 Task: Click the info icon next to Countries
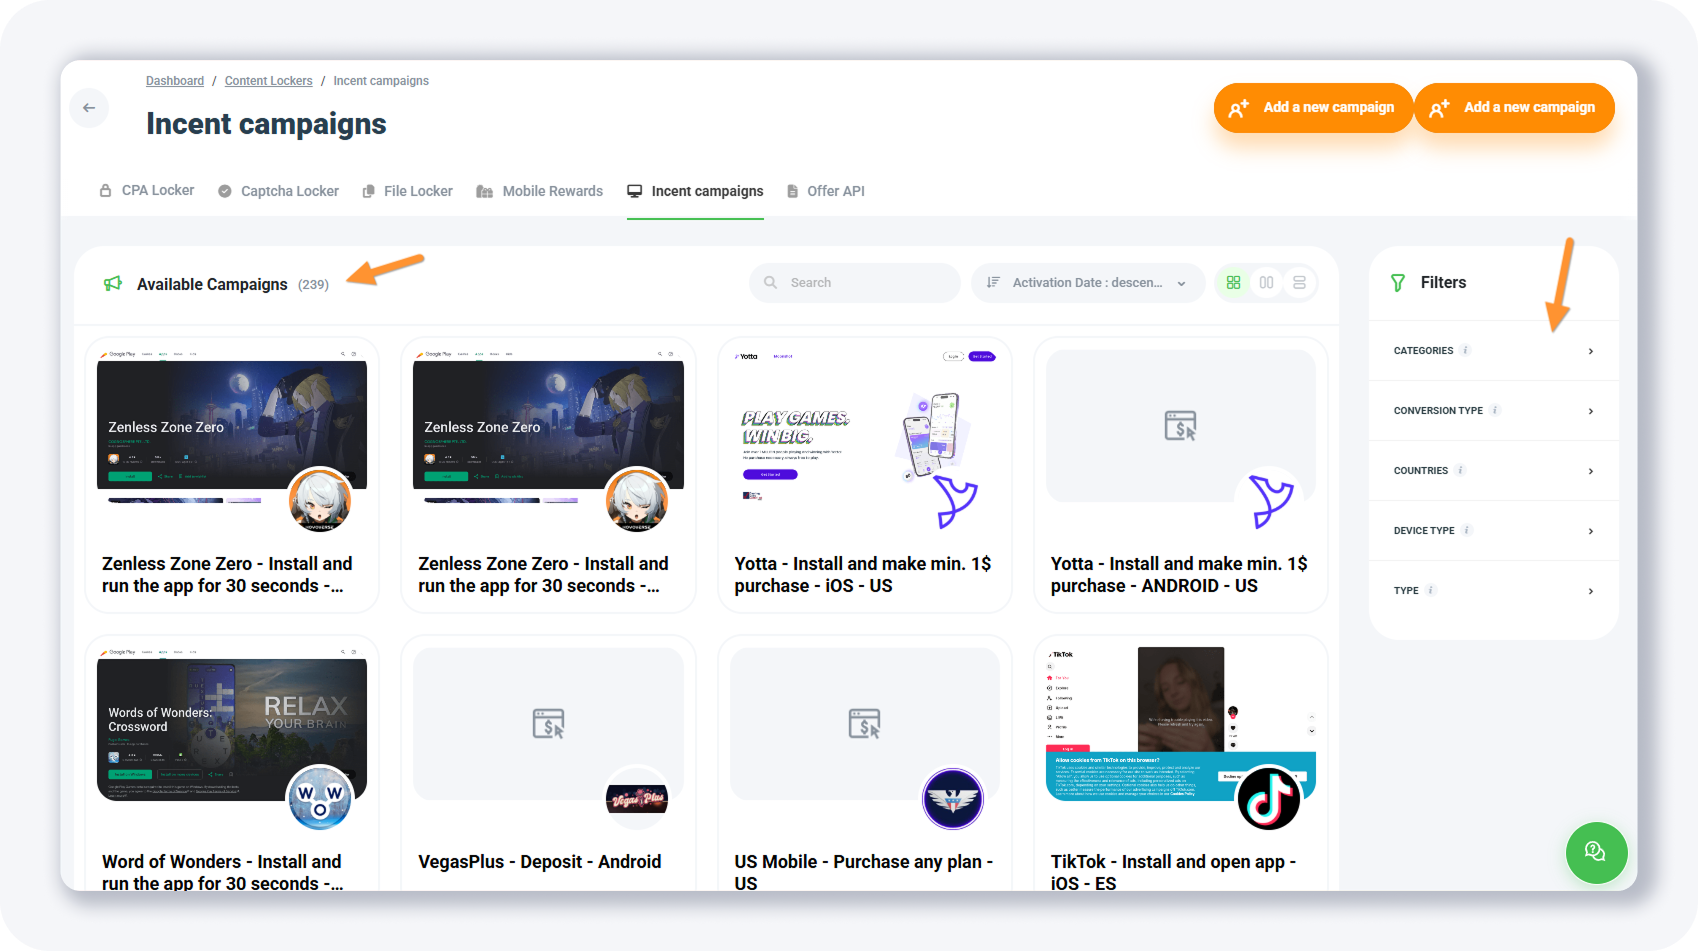pos(1460,471)
